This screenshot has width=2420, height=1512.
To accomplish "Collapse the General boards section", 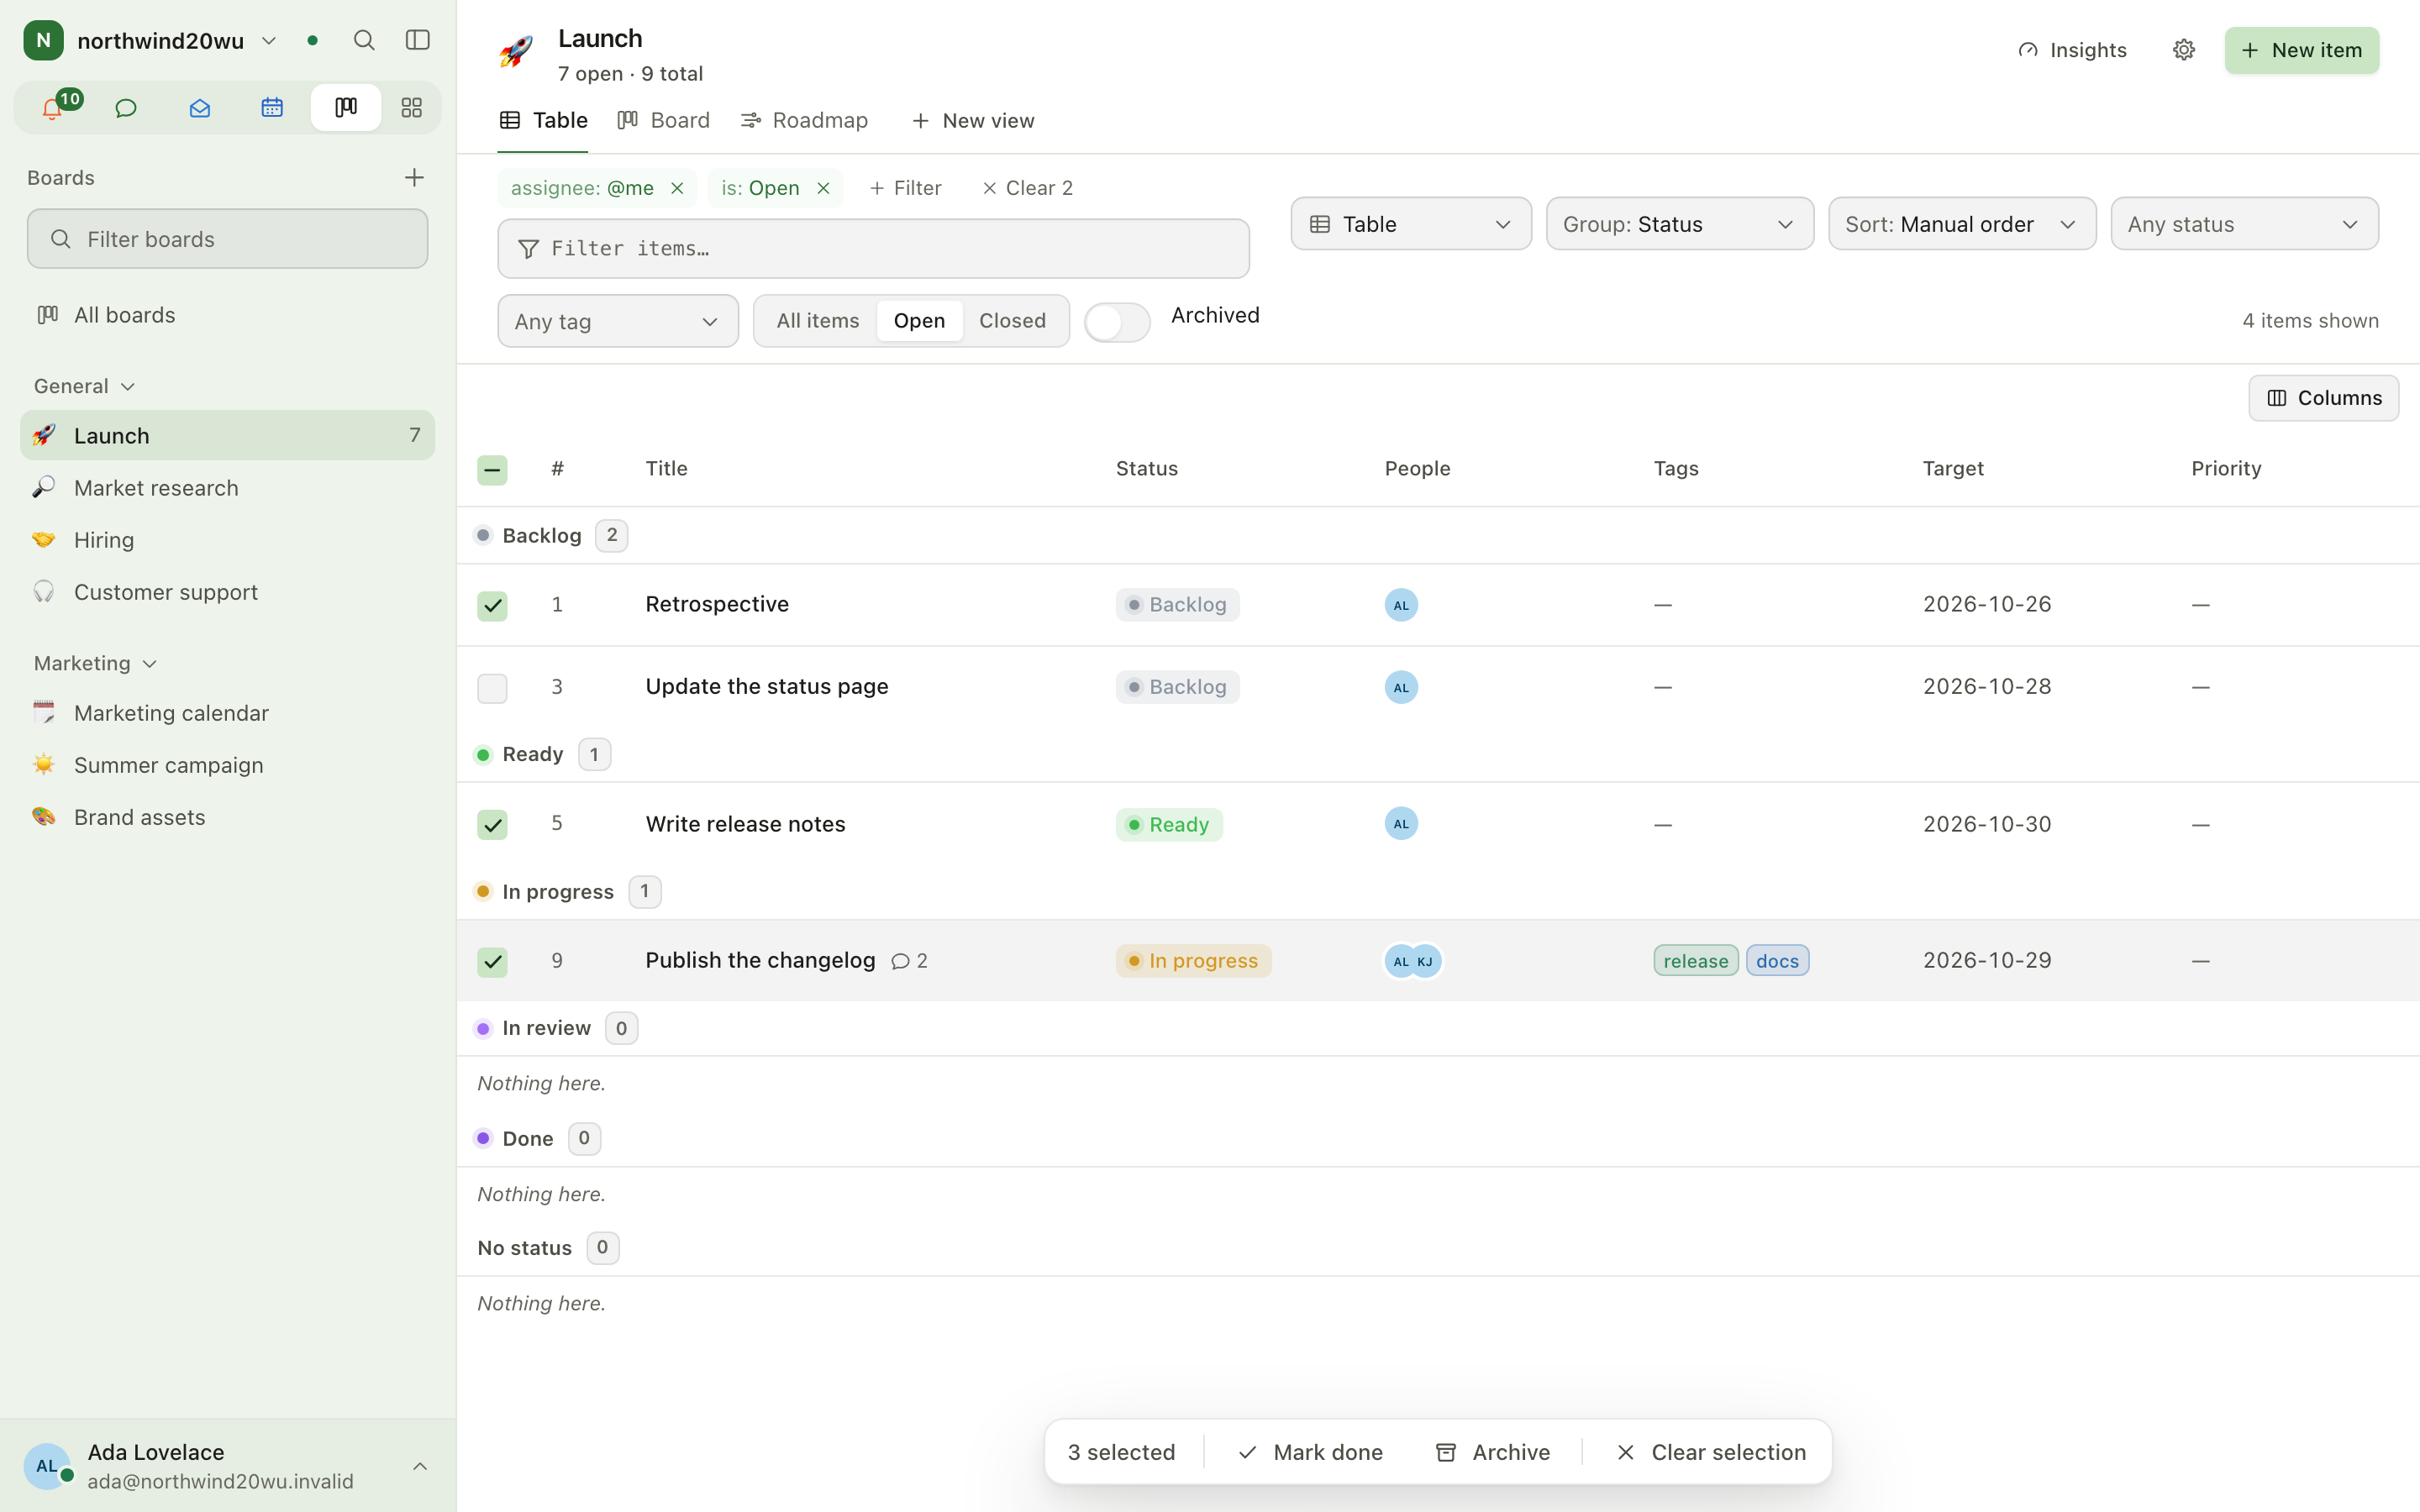I will click(84, 386).
